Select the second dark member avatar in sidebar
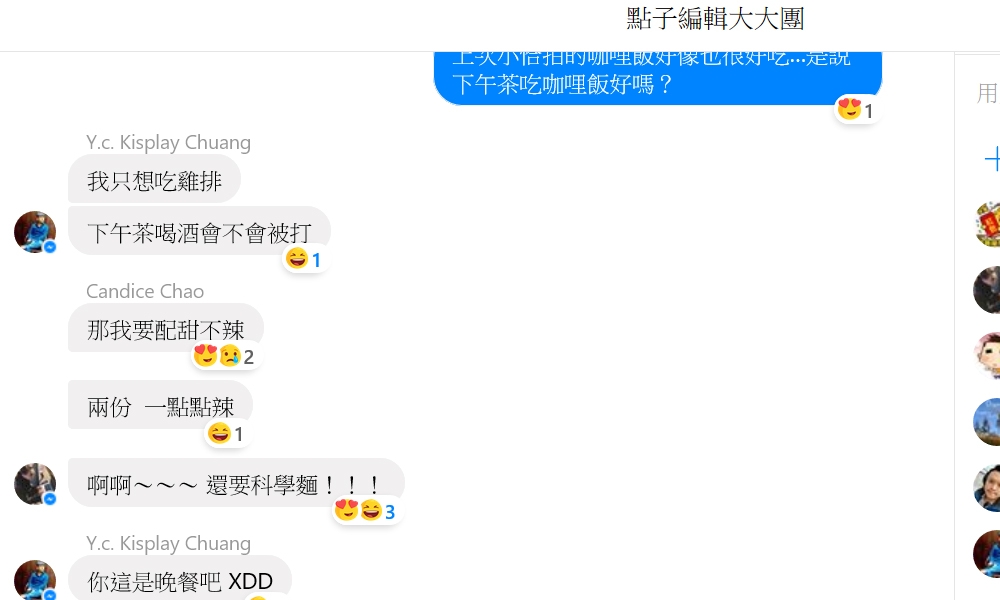The height and width of the screenshot is (600, 1000). pos(987,290)
